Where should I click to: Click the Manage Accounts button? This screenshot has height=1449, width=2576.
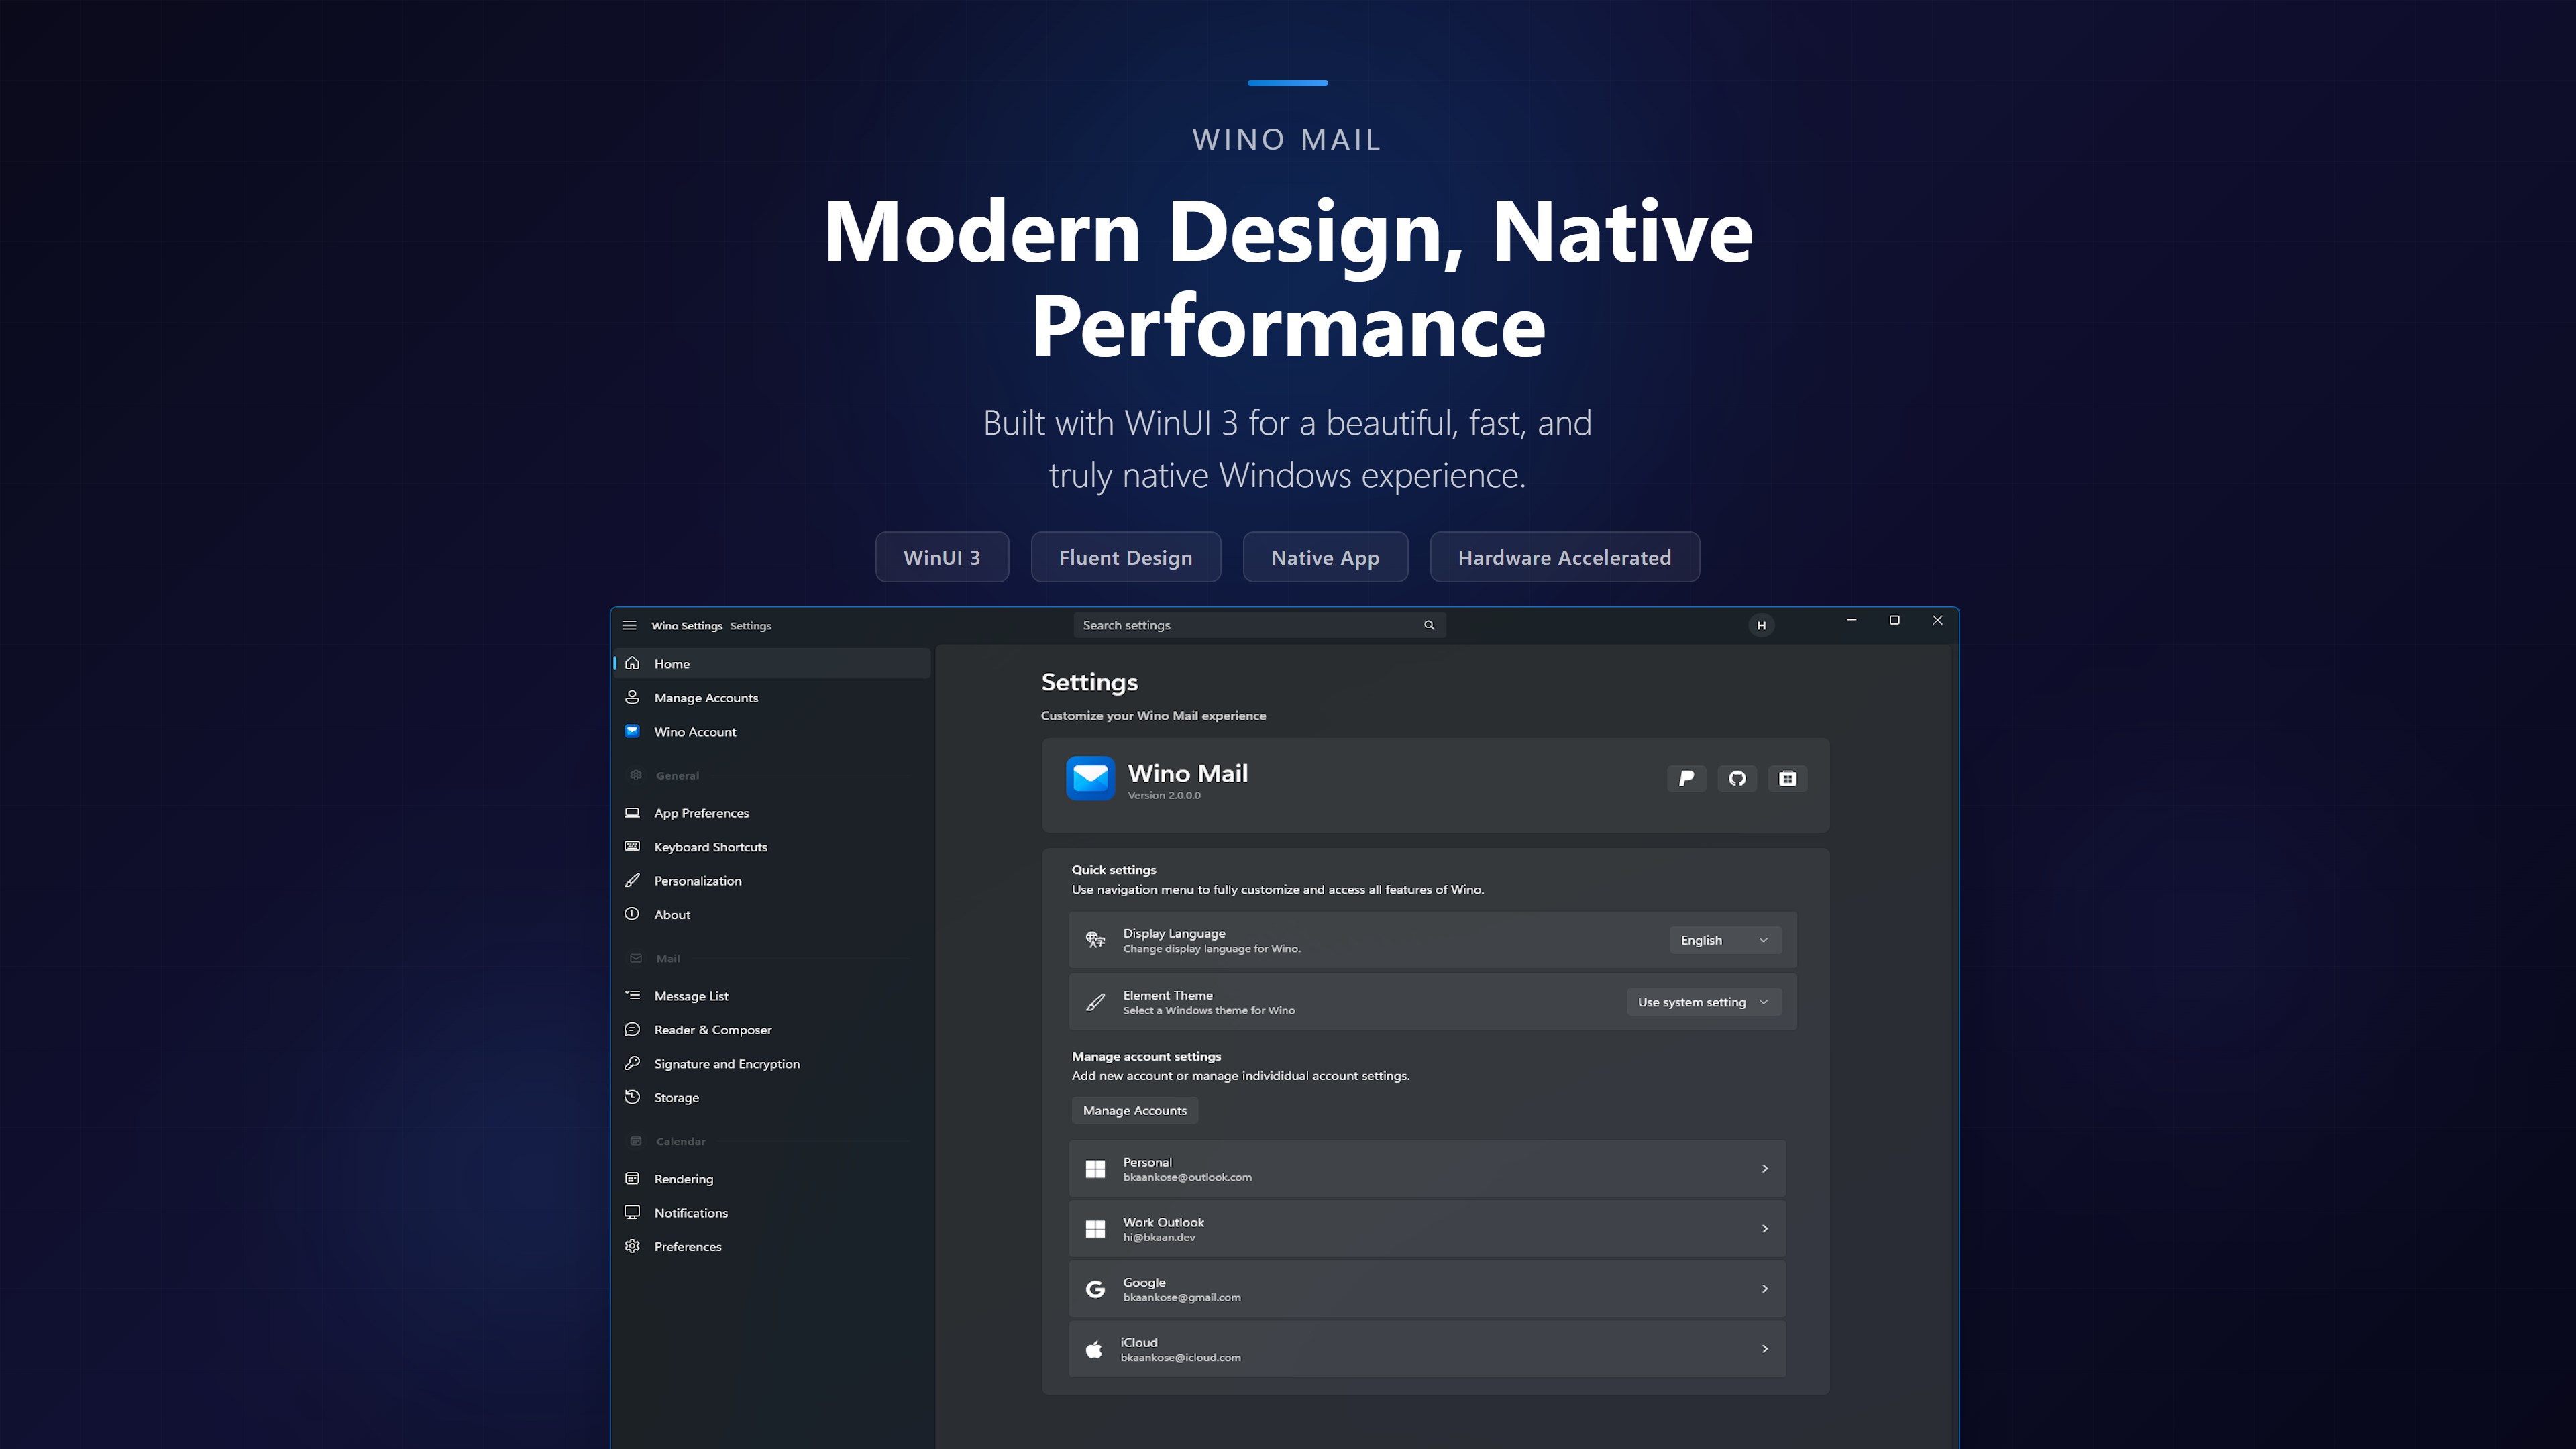click(x=1134, y=1110)
